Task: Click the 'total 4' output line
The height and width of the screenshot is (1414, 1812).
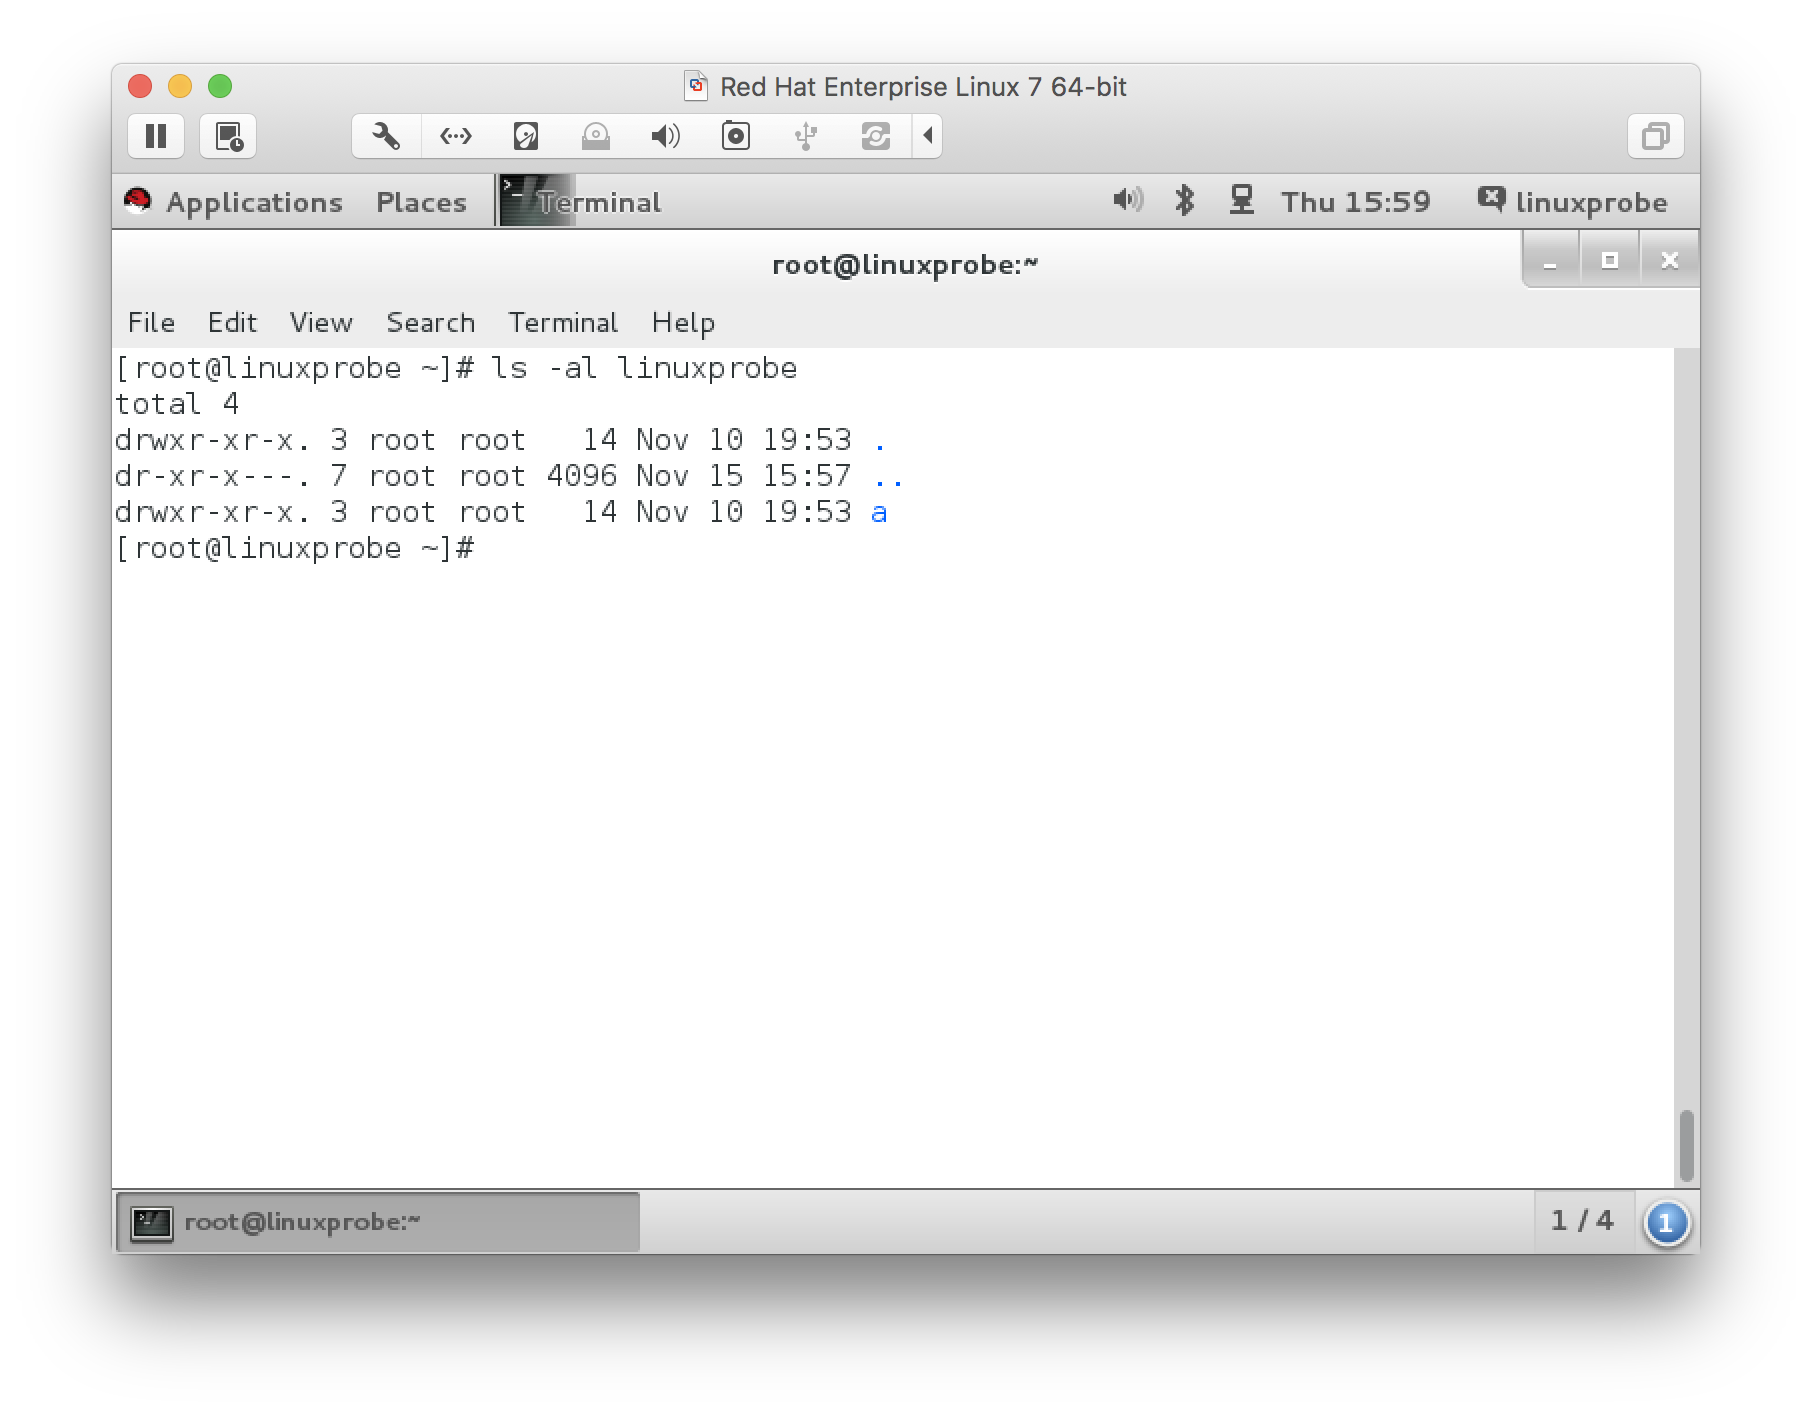Action: point(177,404)
